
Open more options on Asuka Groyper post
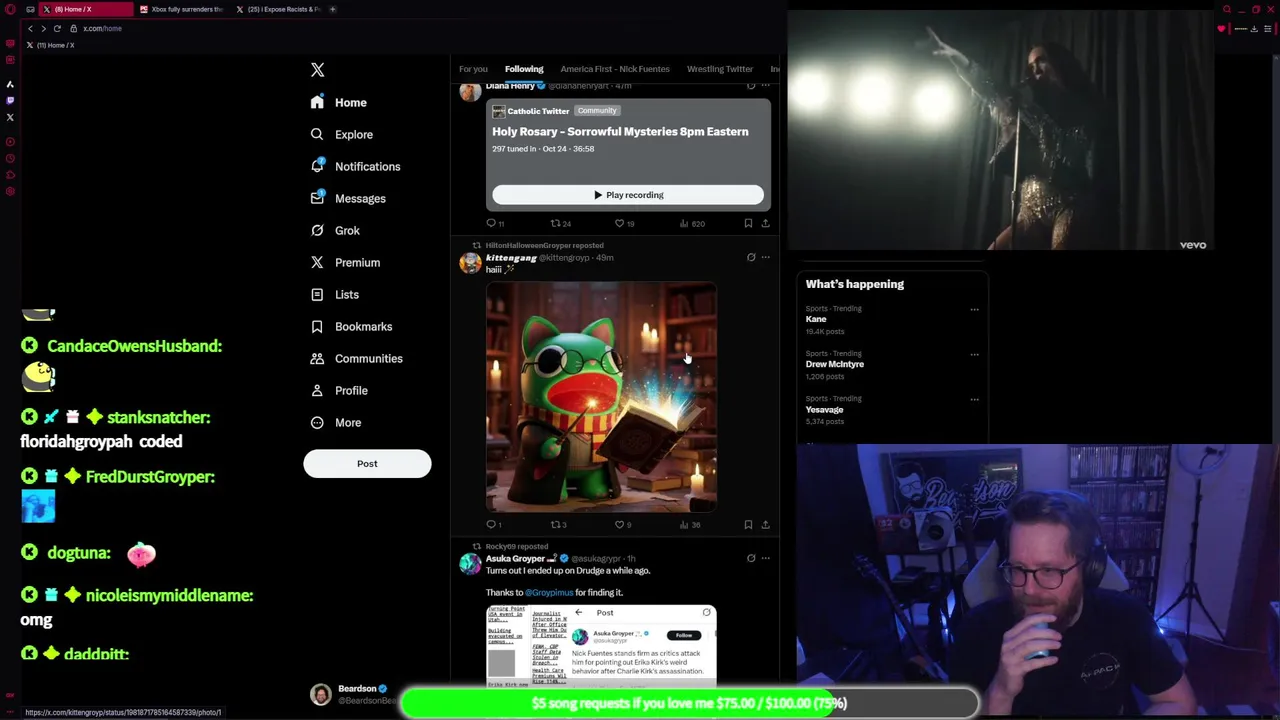point(766,558)
